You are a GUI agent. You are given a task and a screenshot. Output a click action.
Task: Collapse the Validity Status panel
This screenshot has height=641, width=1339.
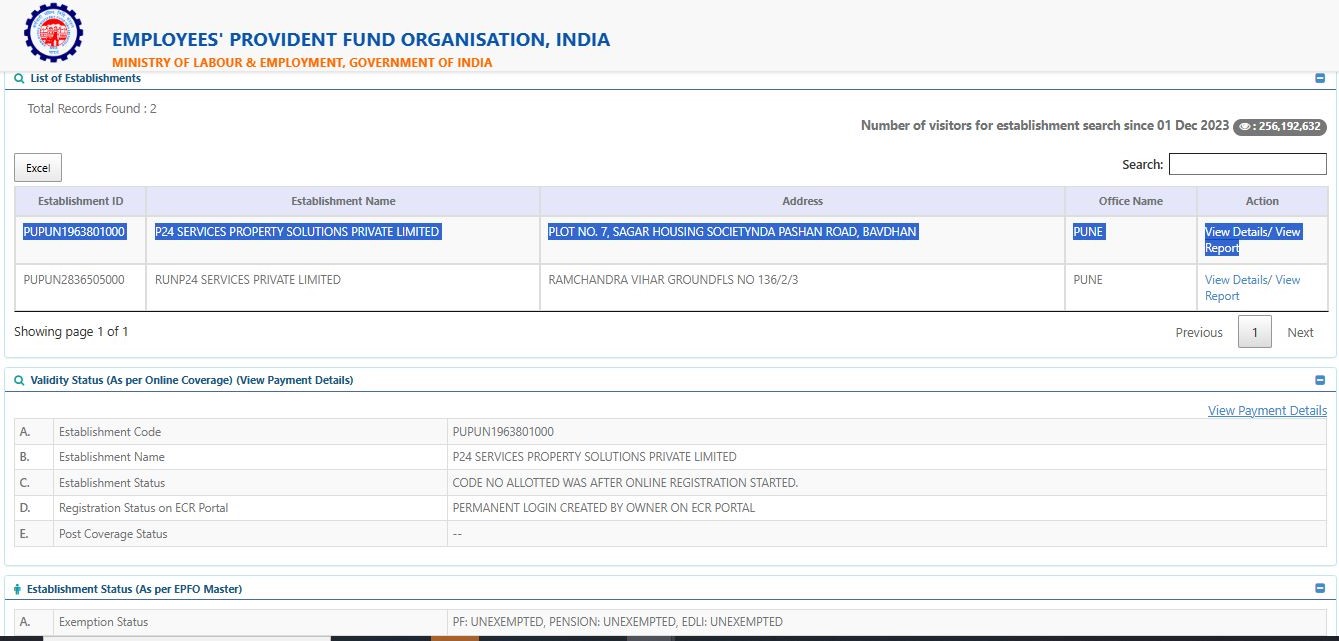point(1320,380)
